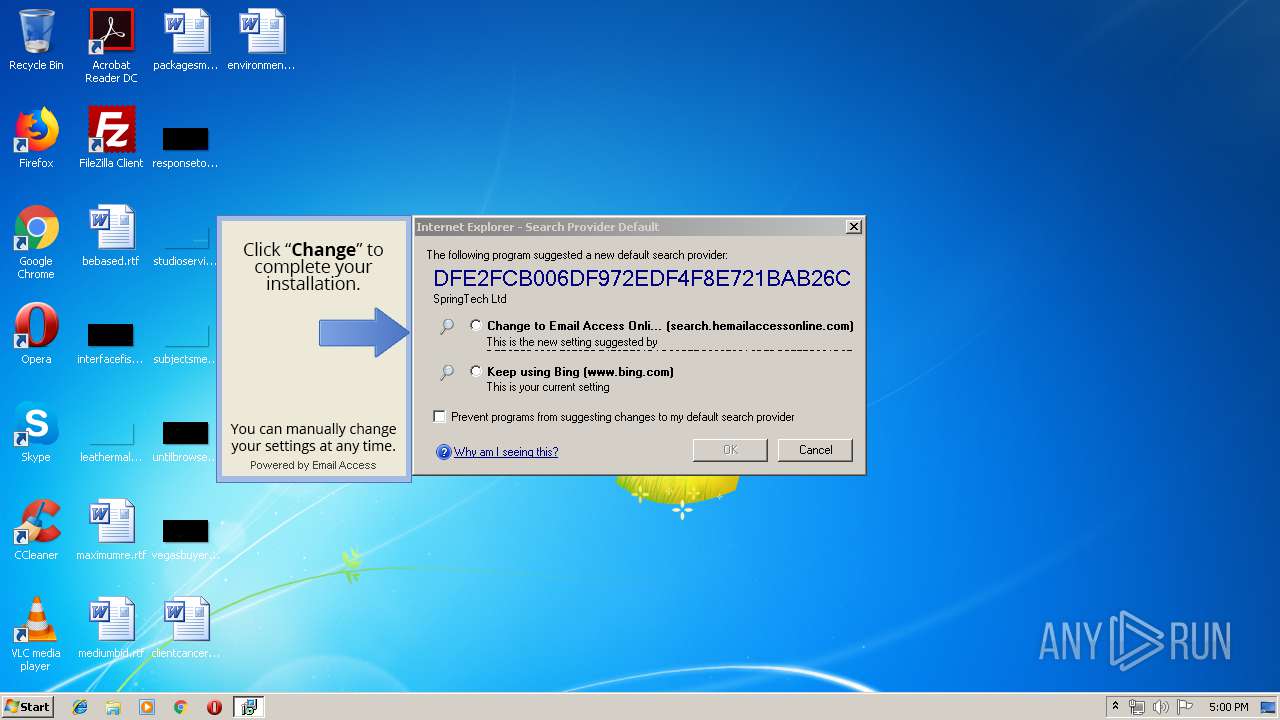Click the OK button in dialog
Image resolution: width=1280 pixels, height=720 pixels.
point(730,450)
